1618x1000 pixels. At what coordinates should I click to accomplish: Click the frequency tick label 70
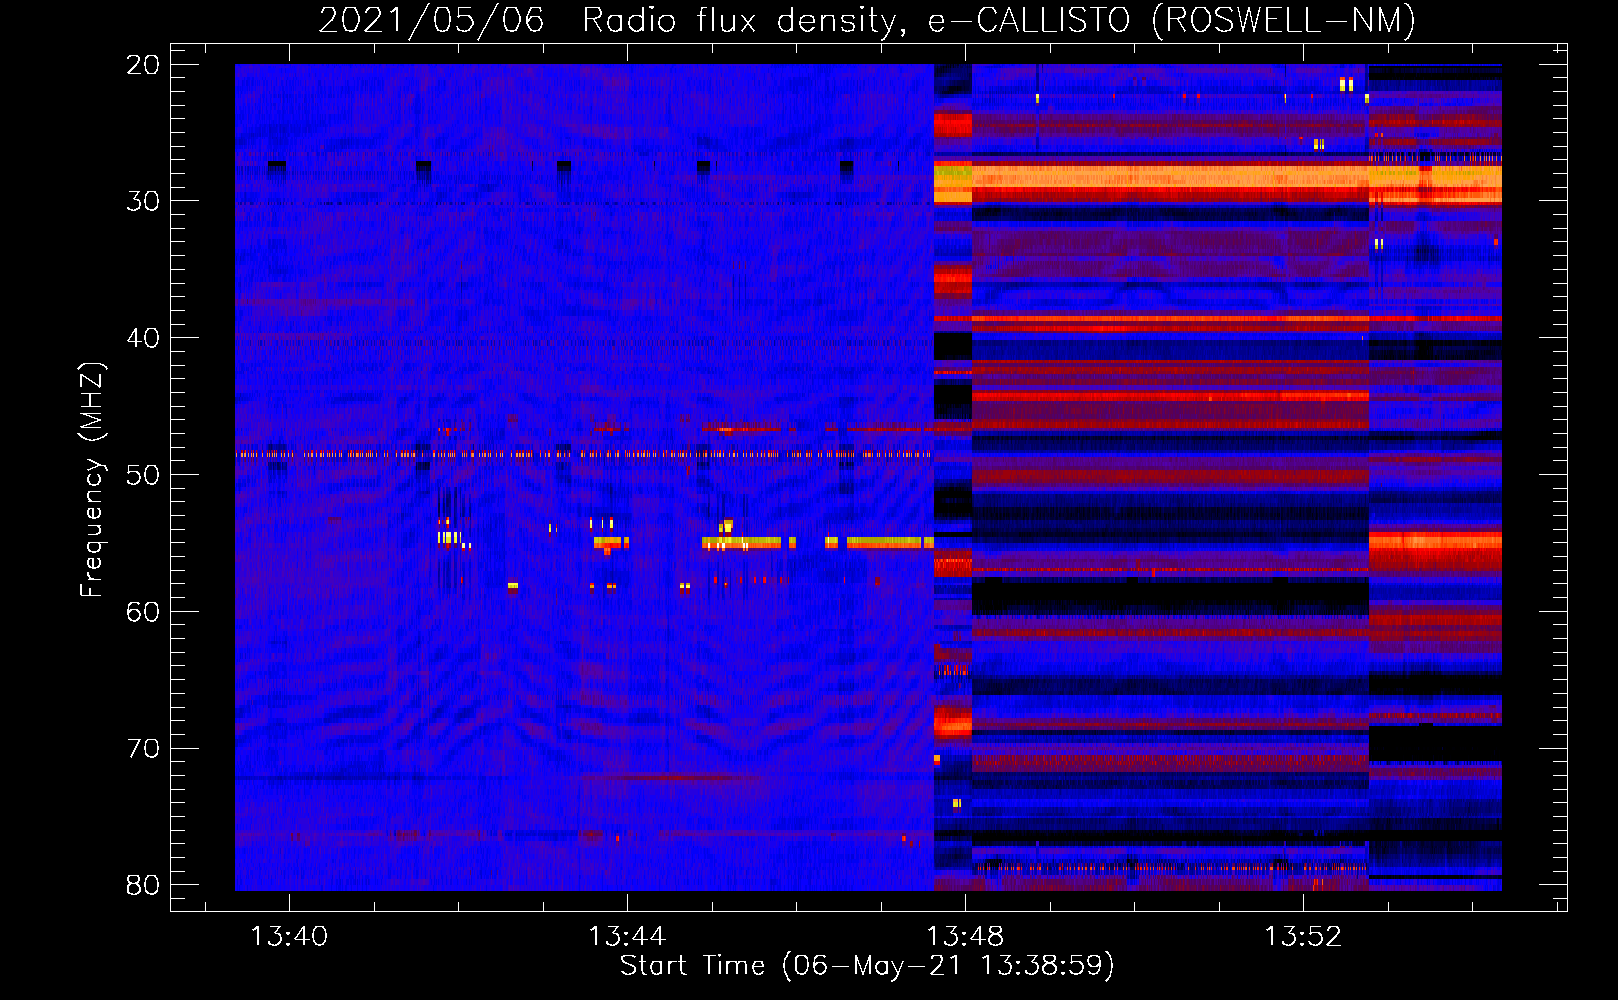143,748
